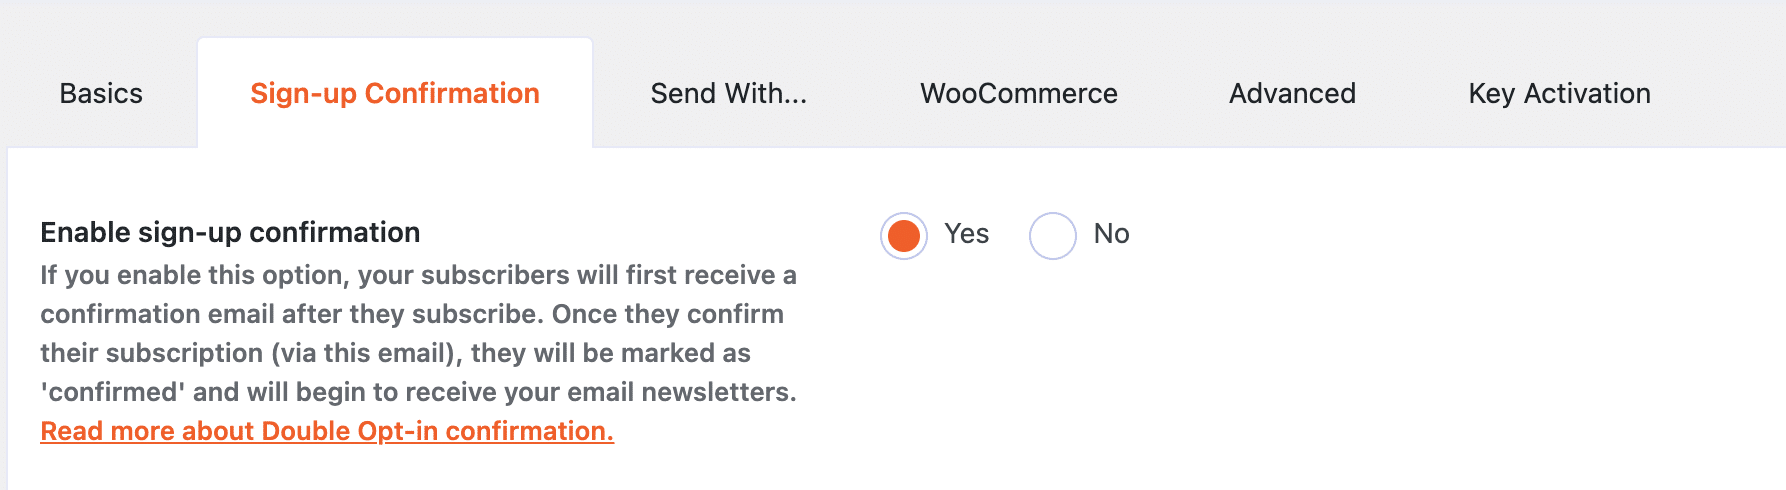This screenshot has height=490, width=1786.
Task: Select the Sign-up Confirmation tab
Action: (x=395, y=94)
